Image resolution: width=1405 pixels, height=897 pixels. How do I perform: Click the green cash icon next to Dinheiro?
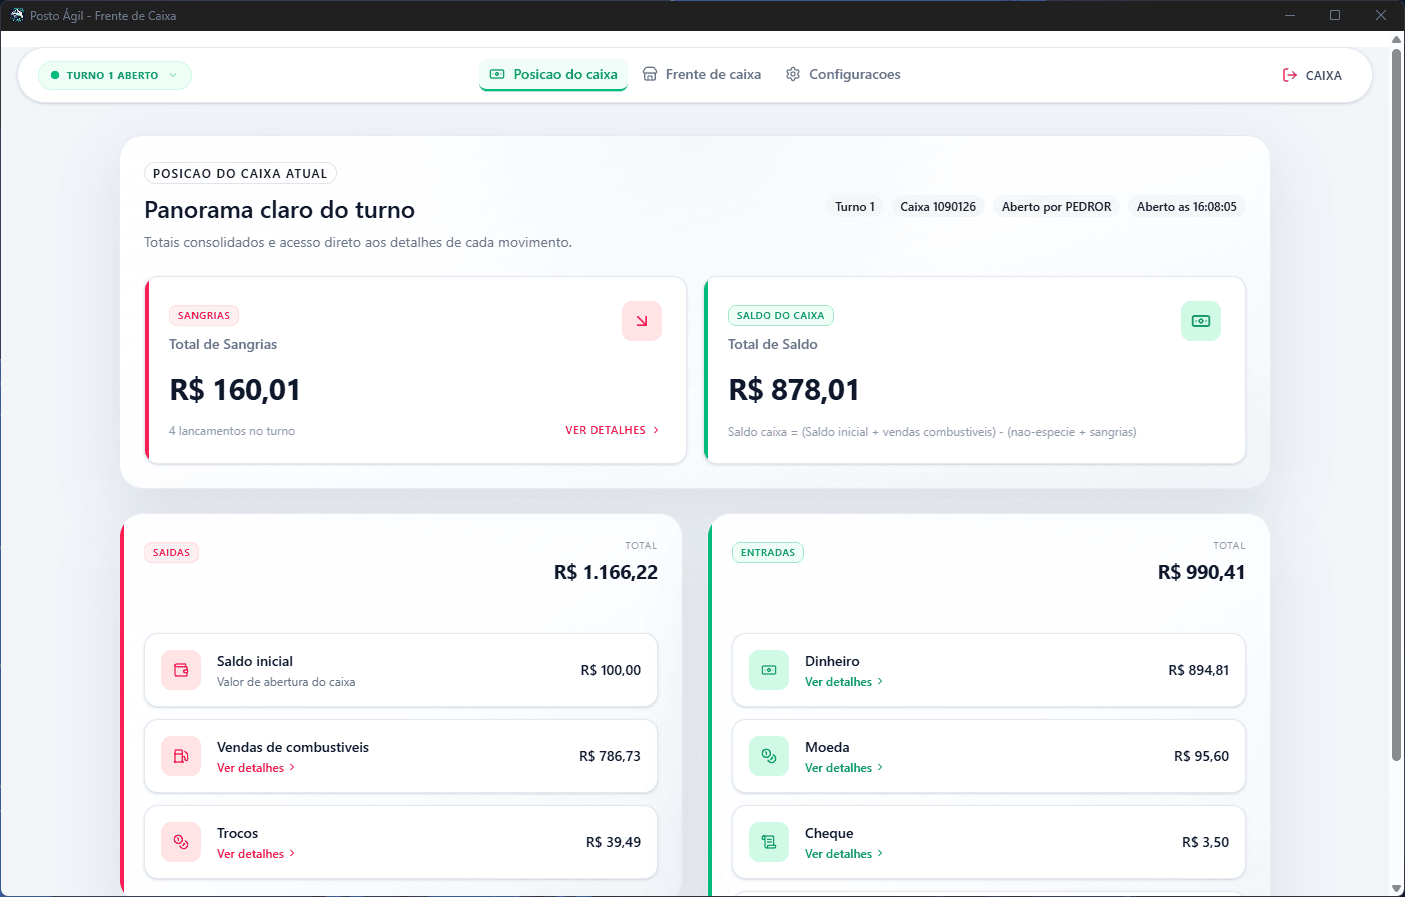click(768, 670)
